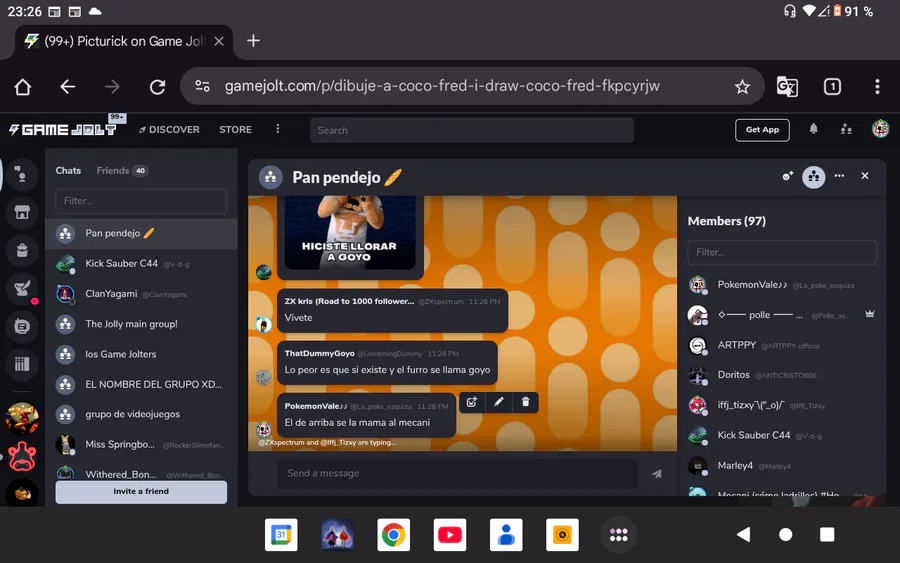Open a new browser tab
This screenshot has width=900, height=563.
click(x=253, y=41)
